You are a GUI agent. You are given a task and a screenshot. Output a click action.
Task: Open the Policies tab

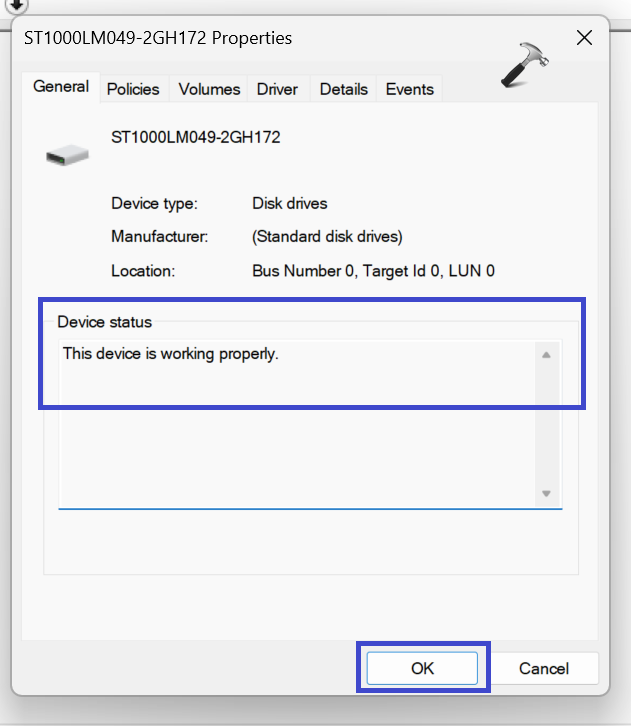point(133,89)
